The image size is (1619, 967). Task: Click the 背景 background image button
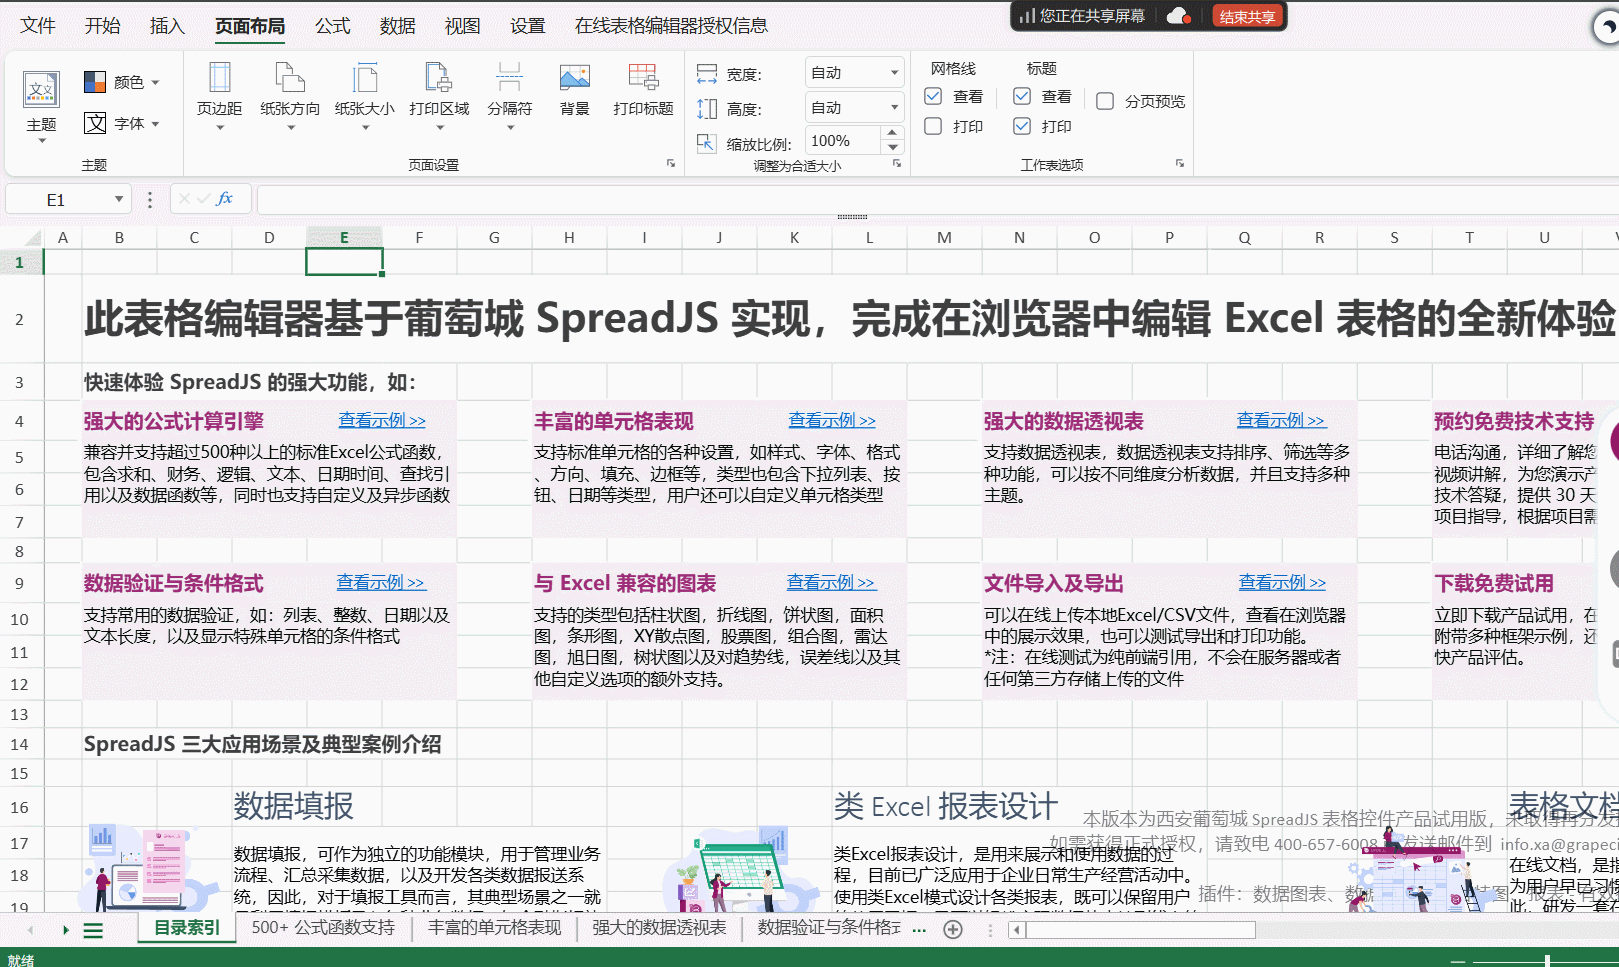[x=575, y=90]
